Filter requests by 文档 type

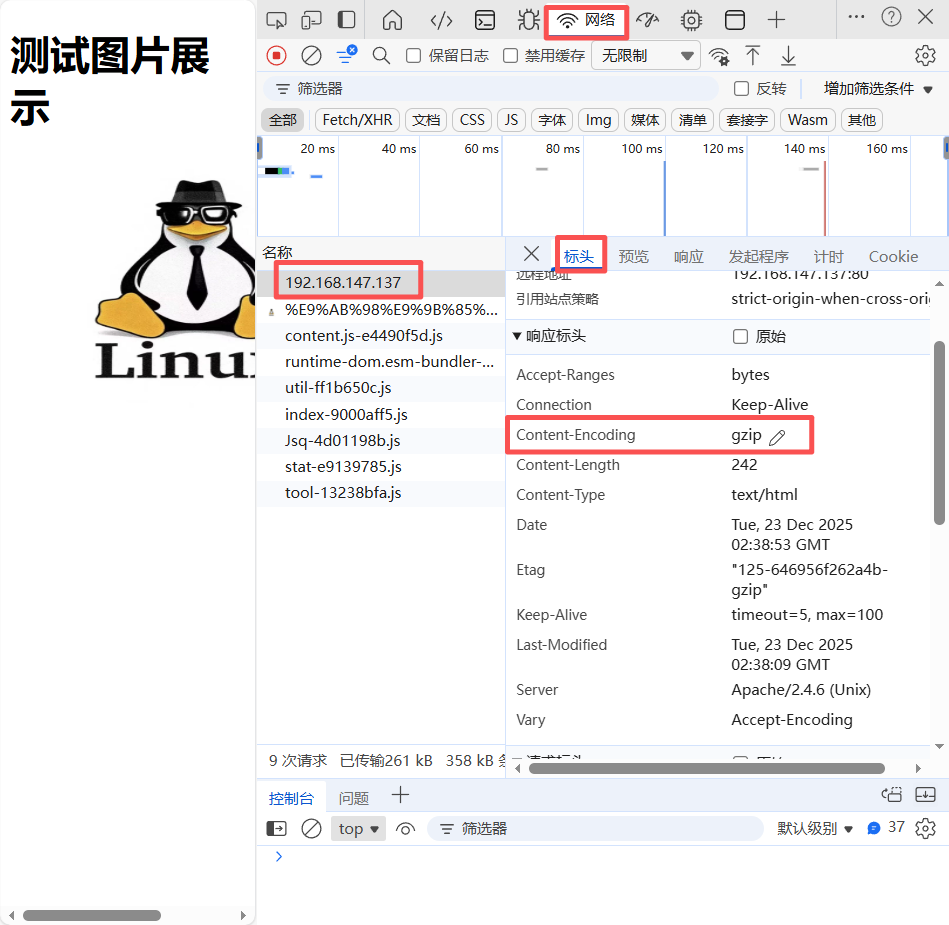click(x=426, y=120)
